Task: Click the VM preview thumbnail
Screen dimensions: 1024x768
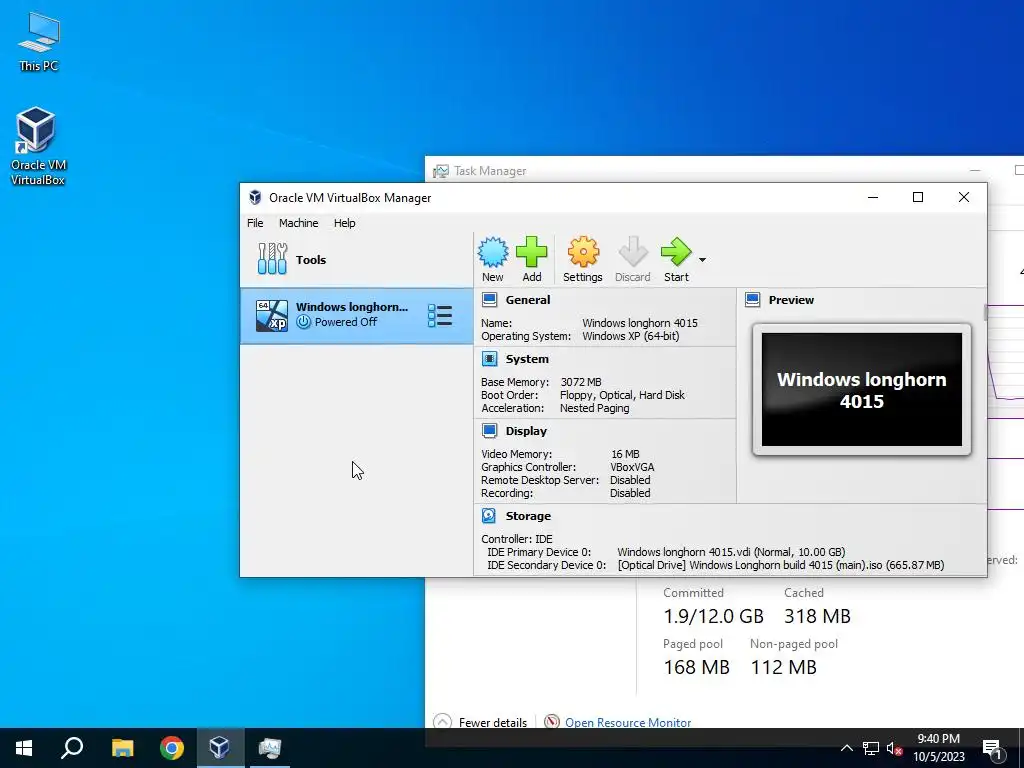Action: 861,389
